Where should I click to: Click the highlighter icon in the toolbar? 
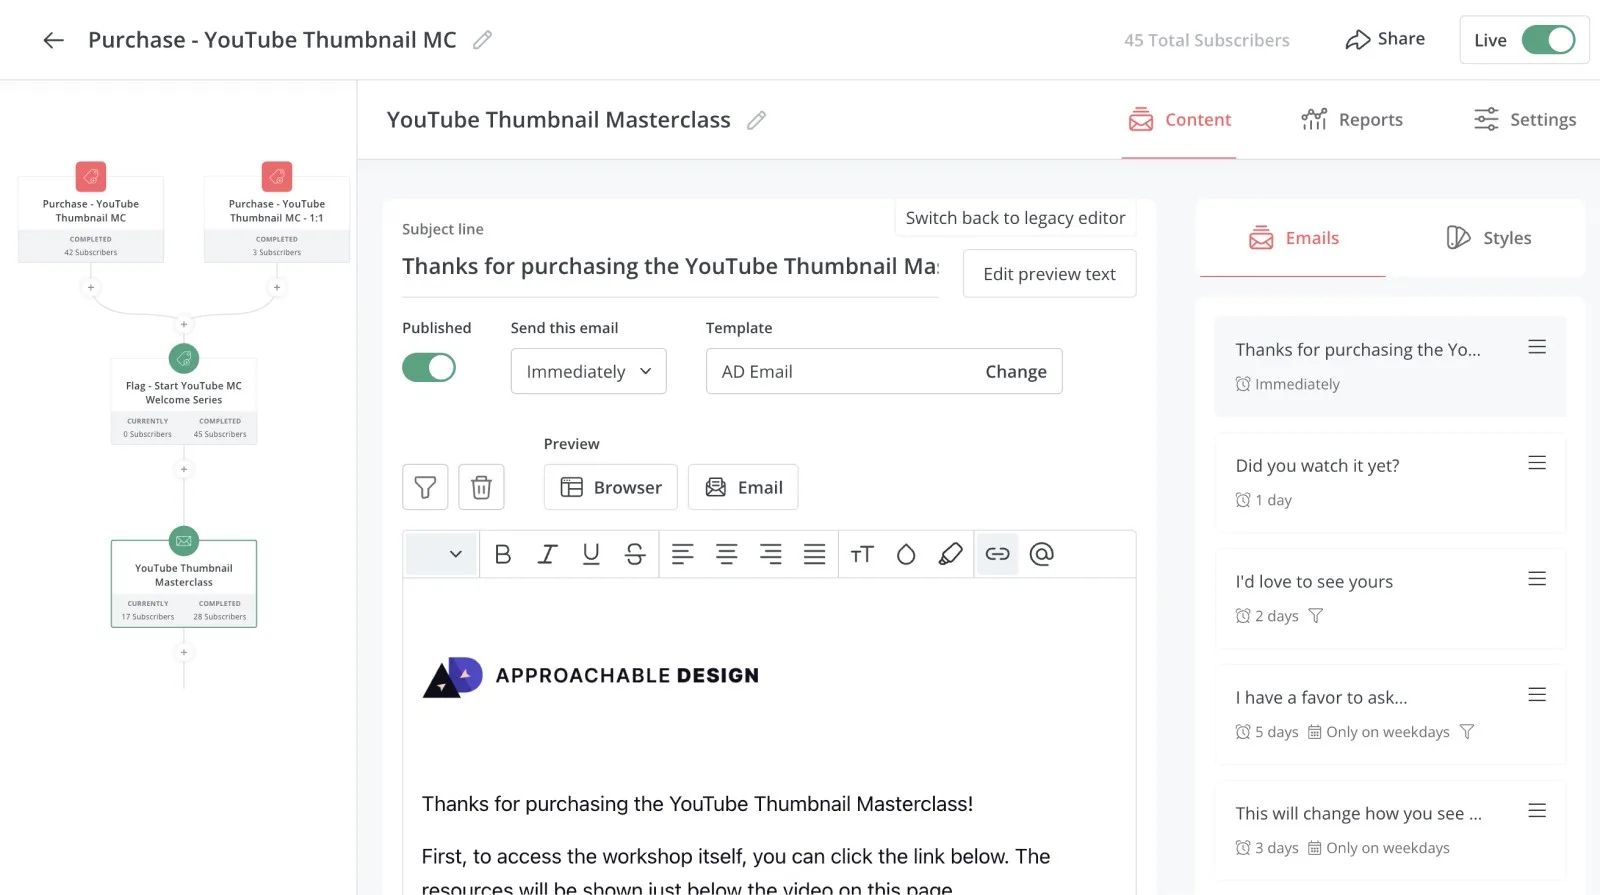pos(950,554)
